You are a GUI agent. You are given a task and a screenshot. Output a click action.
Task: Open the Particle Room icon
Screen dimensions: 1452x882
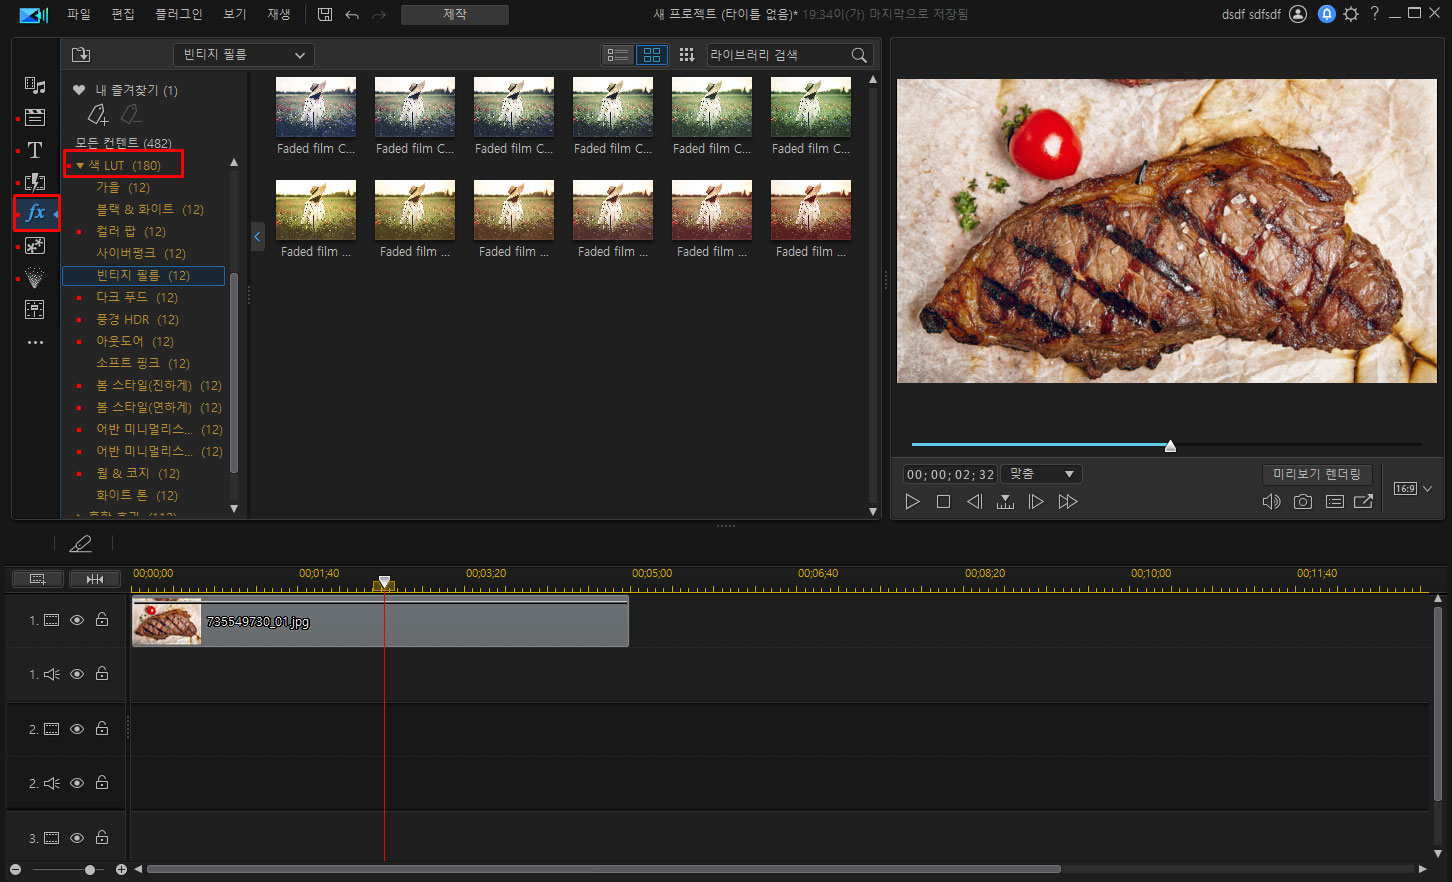(35, 278)
